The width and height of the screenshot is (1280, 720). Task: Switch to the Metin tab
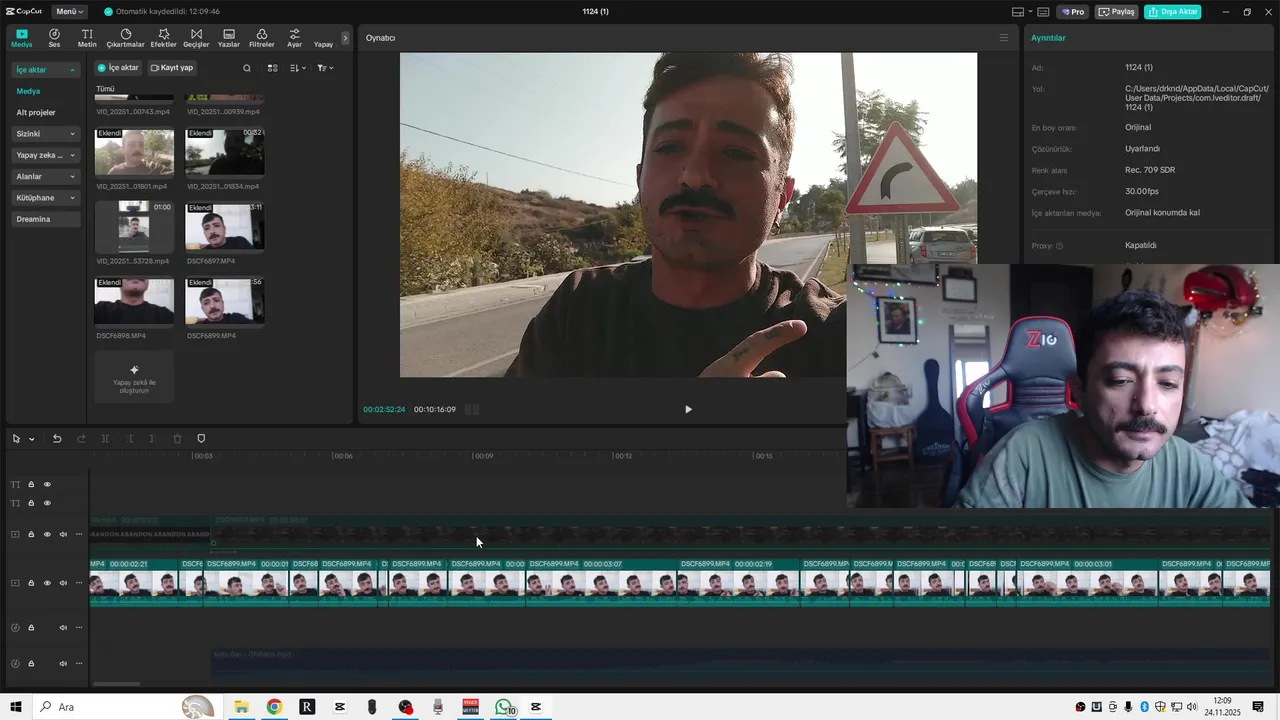[87, 38]
